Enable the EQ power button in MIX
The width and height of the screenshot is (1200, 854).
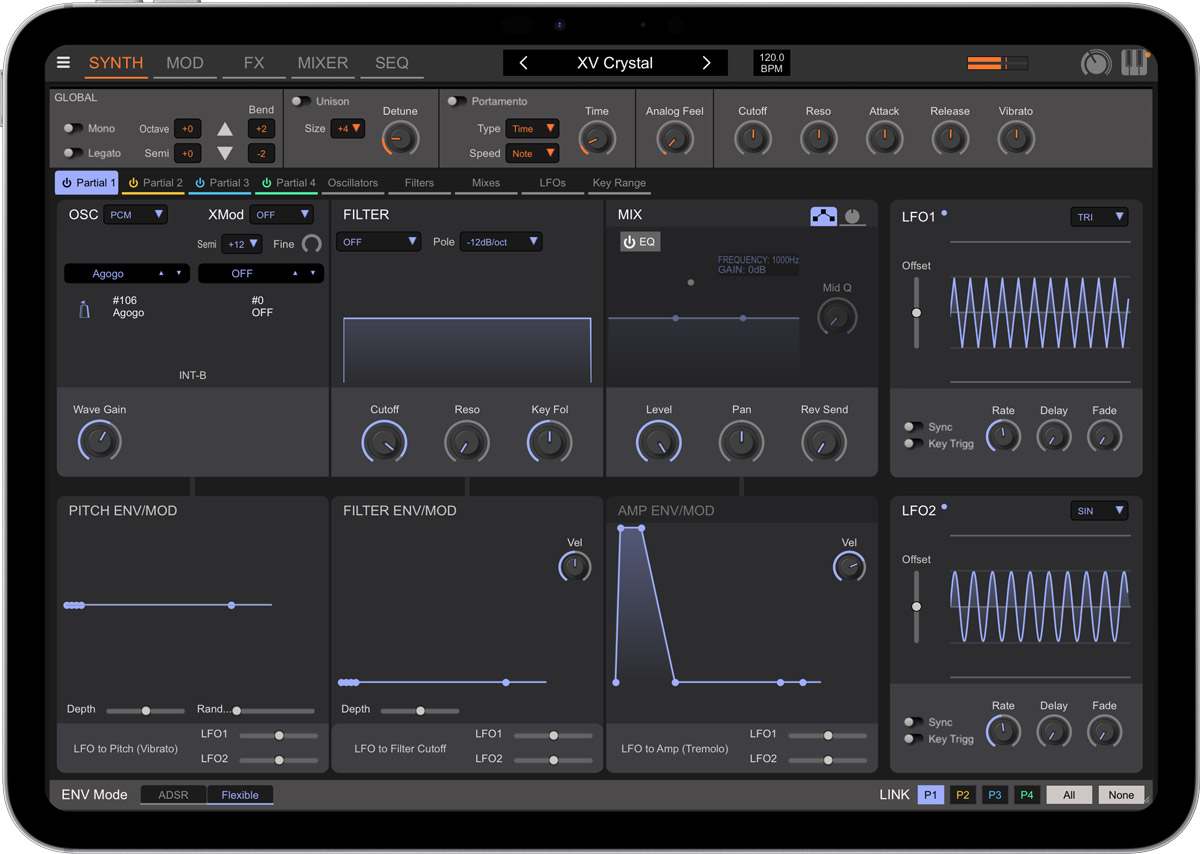click(639, 241)
